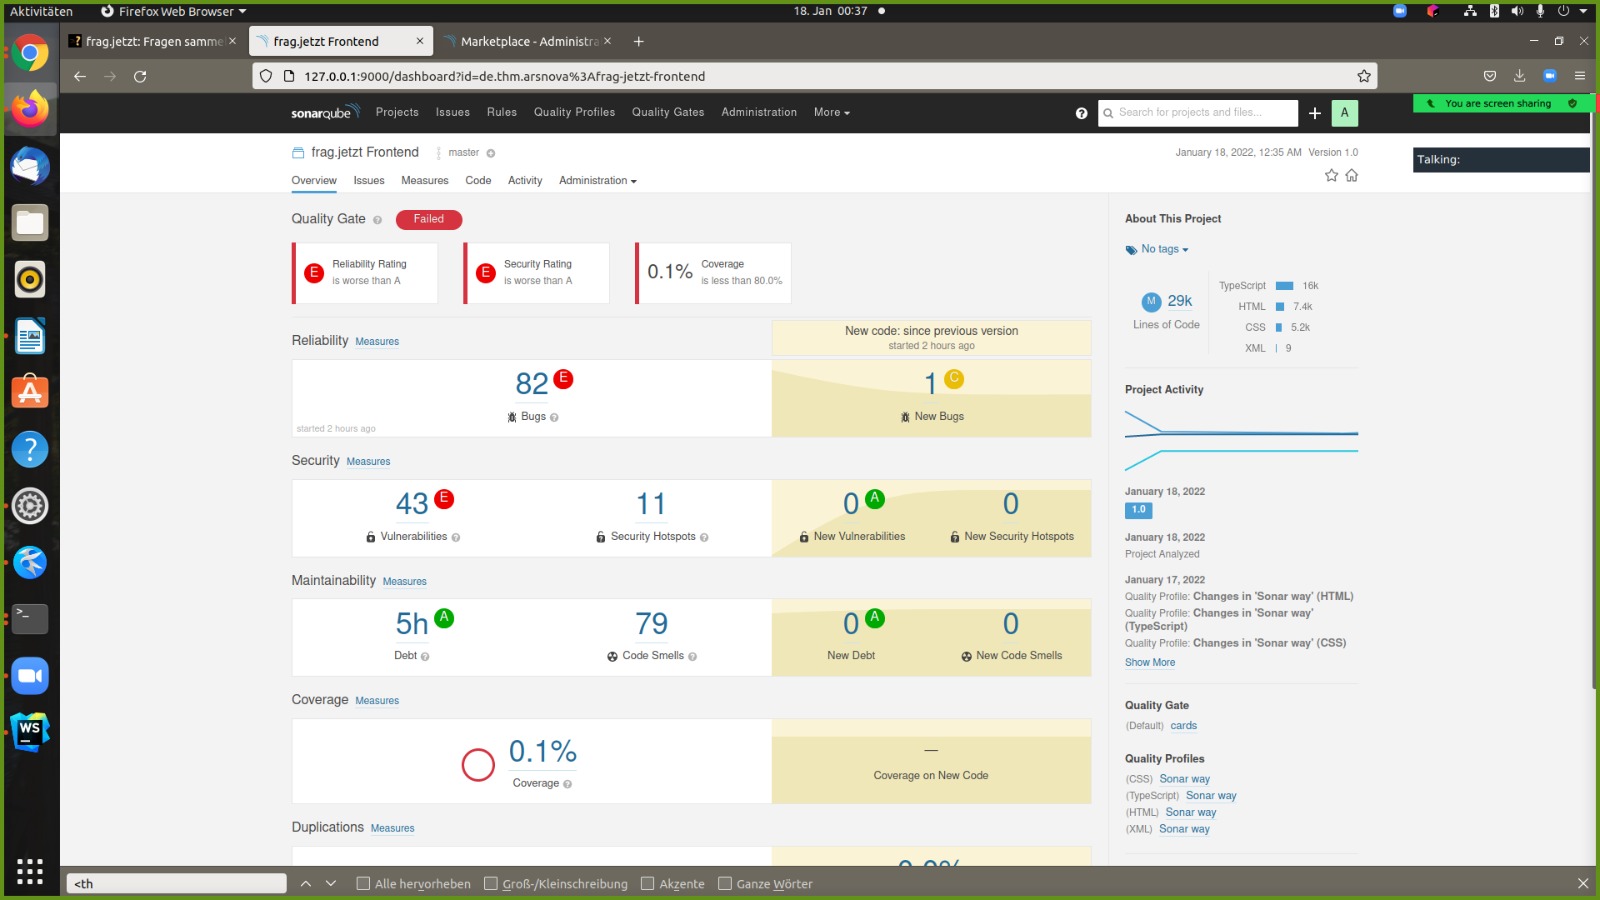1600x900 pixels.
Task: Click the home icon to set homepage
Action: coord(1352,176)
